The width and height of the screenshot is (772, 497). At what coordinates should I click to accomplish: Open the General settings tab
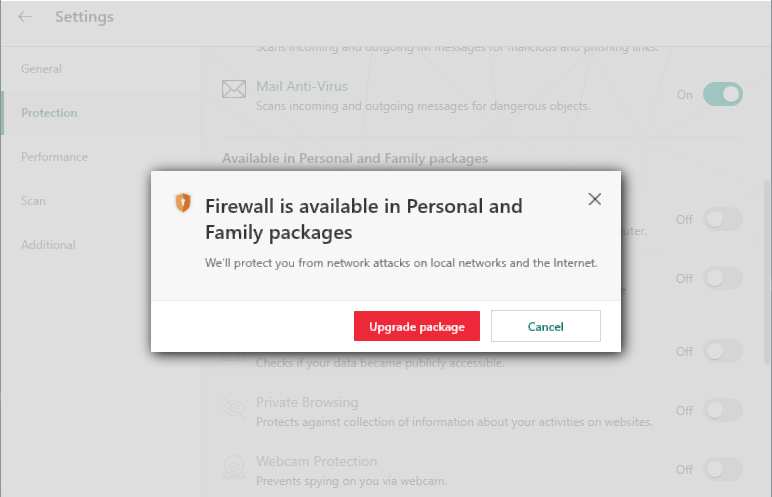pos(42,69)
